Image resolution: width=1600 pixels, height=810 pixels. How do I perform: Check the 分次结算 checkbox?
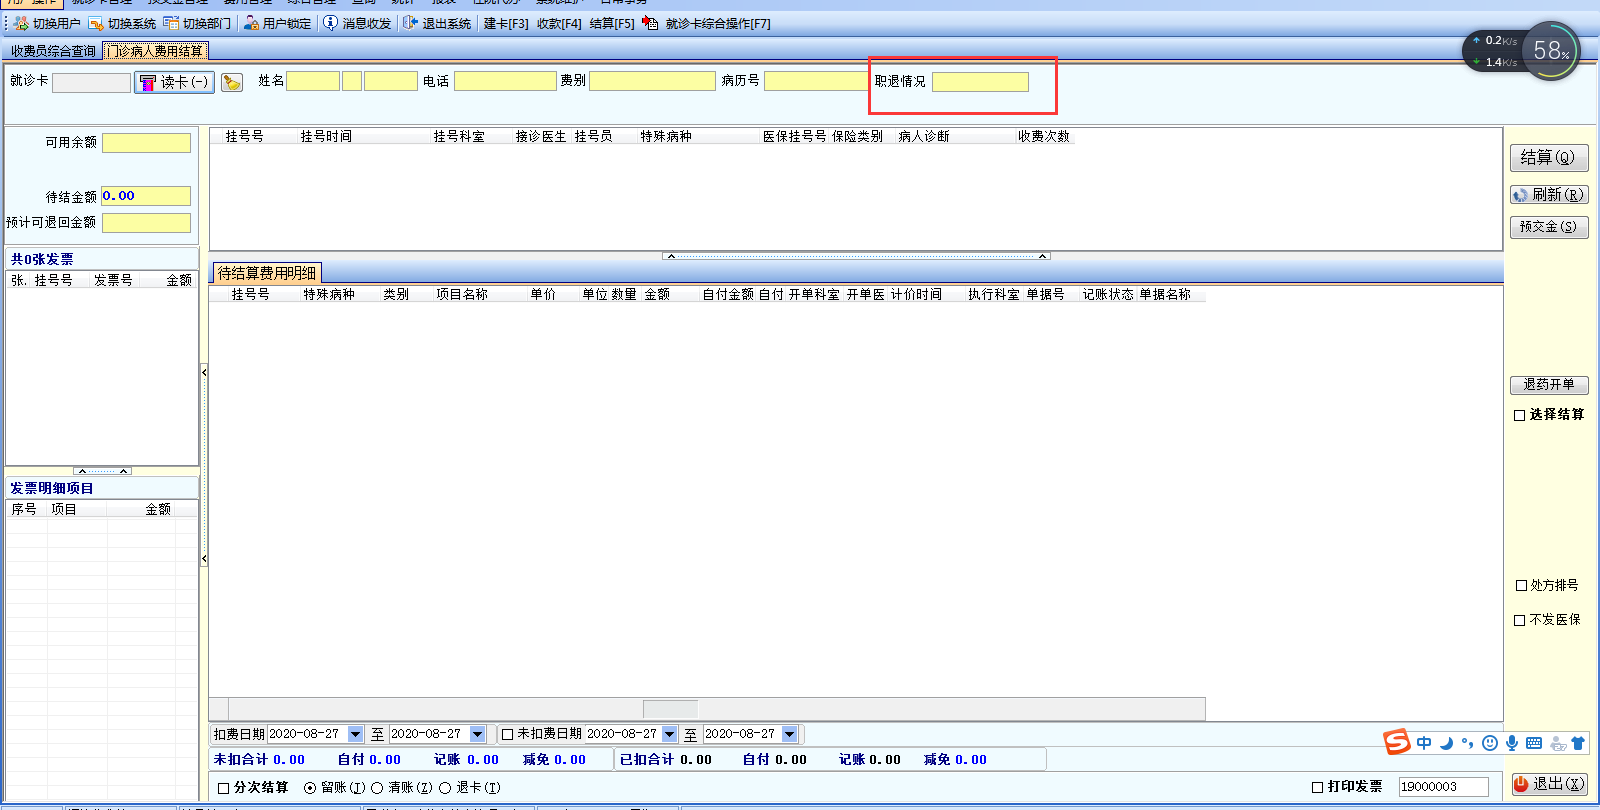(x=224, y=788)
